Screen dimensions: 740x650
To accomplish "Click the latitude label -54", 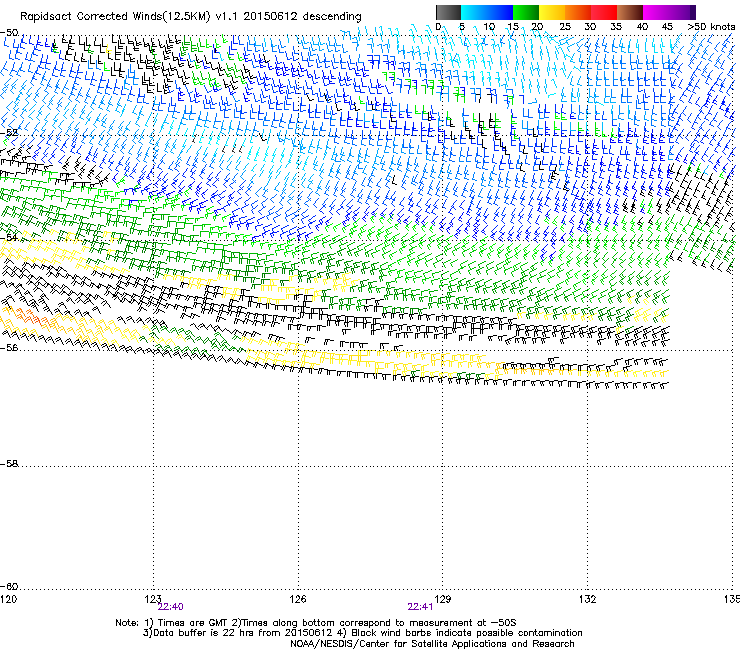I will [9, 237].
